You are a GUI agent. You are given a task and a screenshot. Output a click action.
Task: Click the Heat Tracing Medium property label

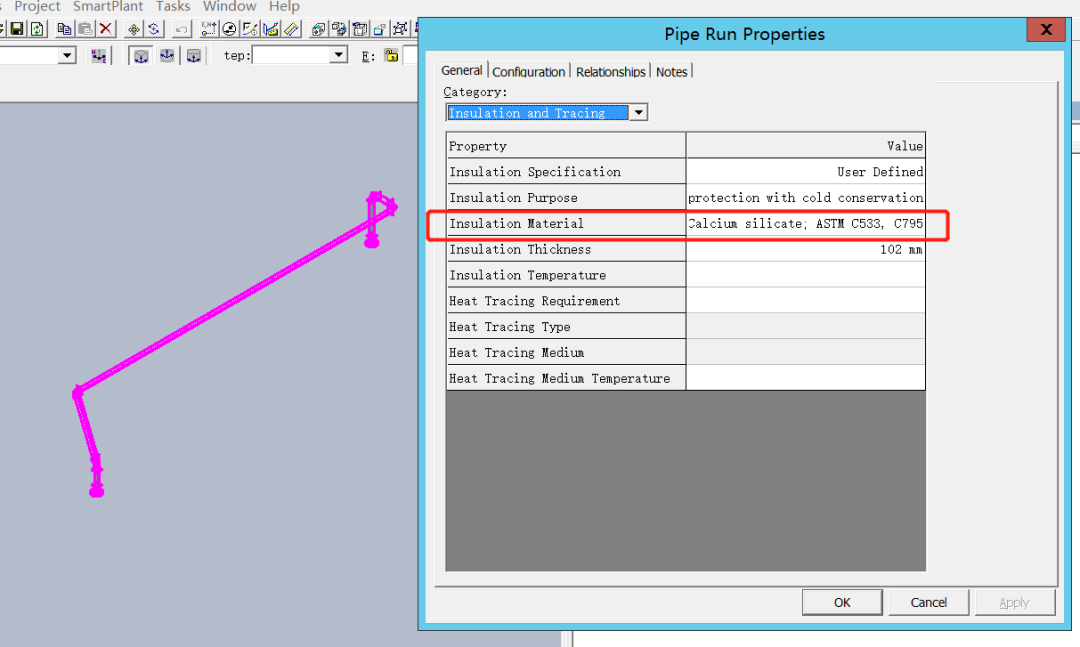[517, 353]
